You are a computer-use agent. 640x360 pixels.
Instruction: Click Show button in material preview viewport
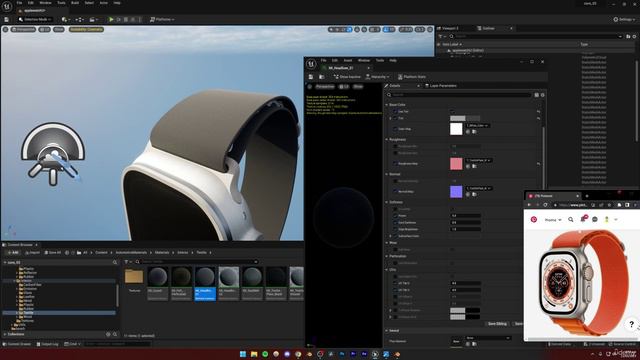click(358, 87)
